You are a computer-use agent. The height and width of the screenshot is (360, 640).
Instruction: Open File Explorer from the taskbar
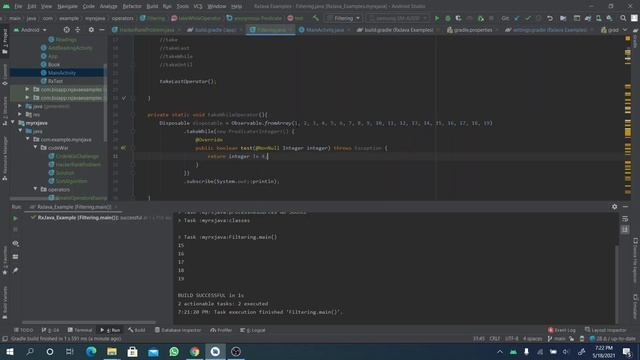112,351
